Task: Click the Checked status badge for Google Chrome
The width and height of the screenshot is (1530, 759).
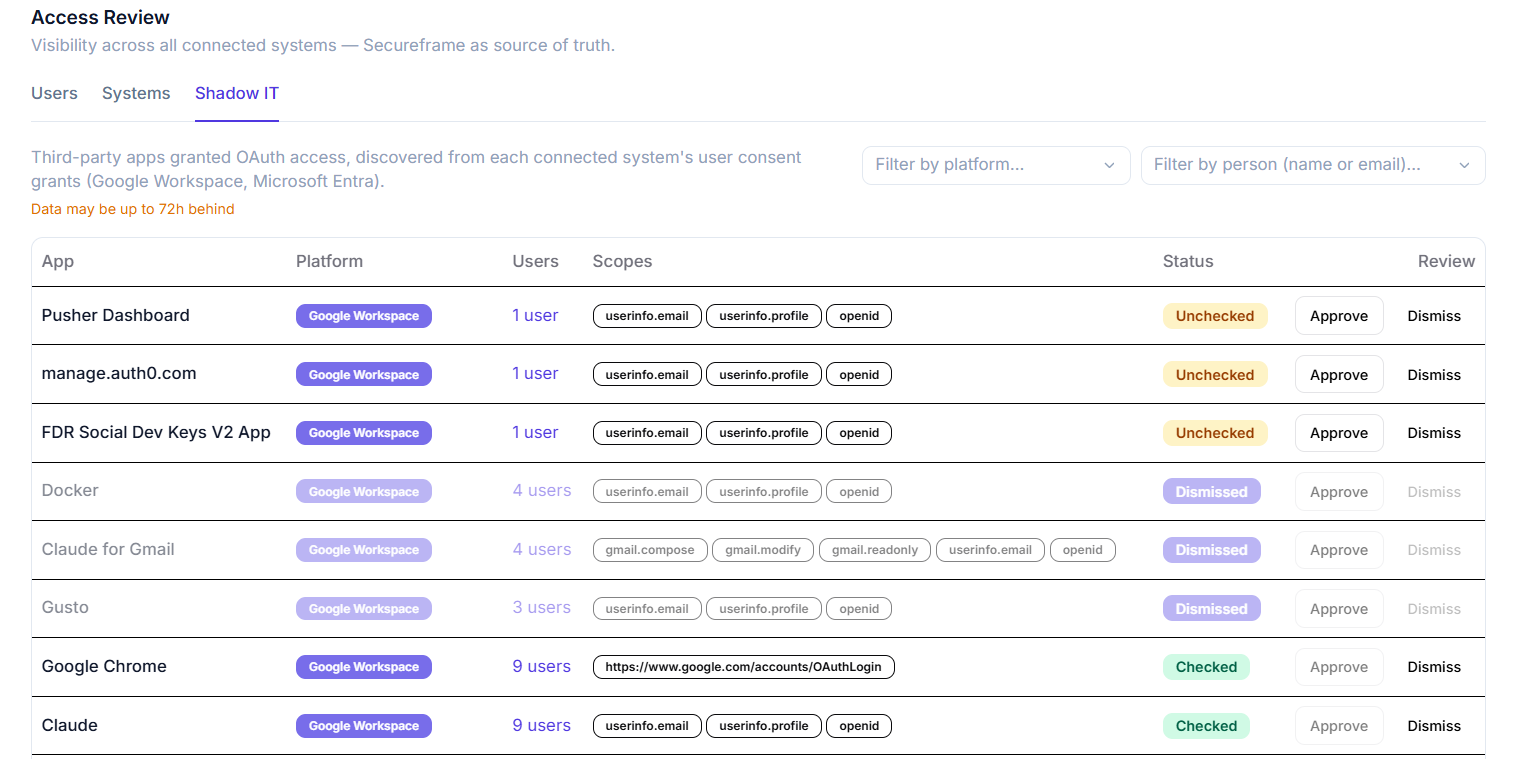Action: [x=1206, y=667]
